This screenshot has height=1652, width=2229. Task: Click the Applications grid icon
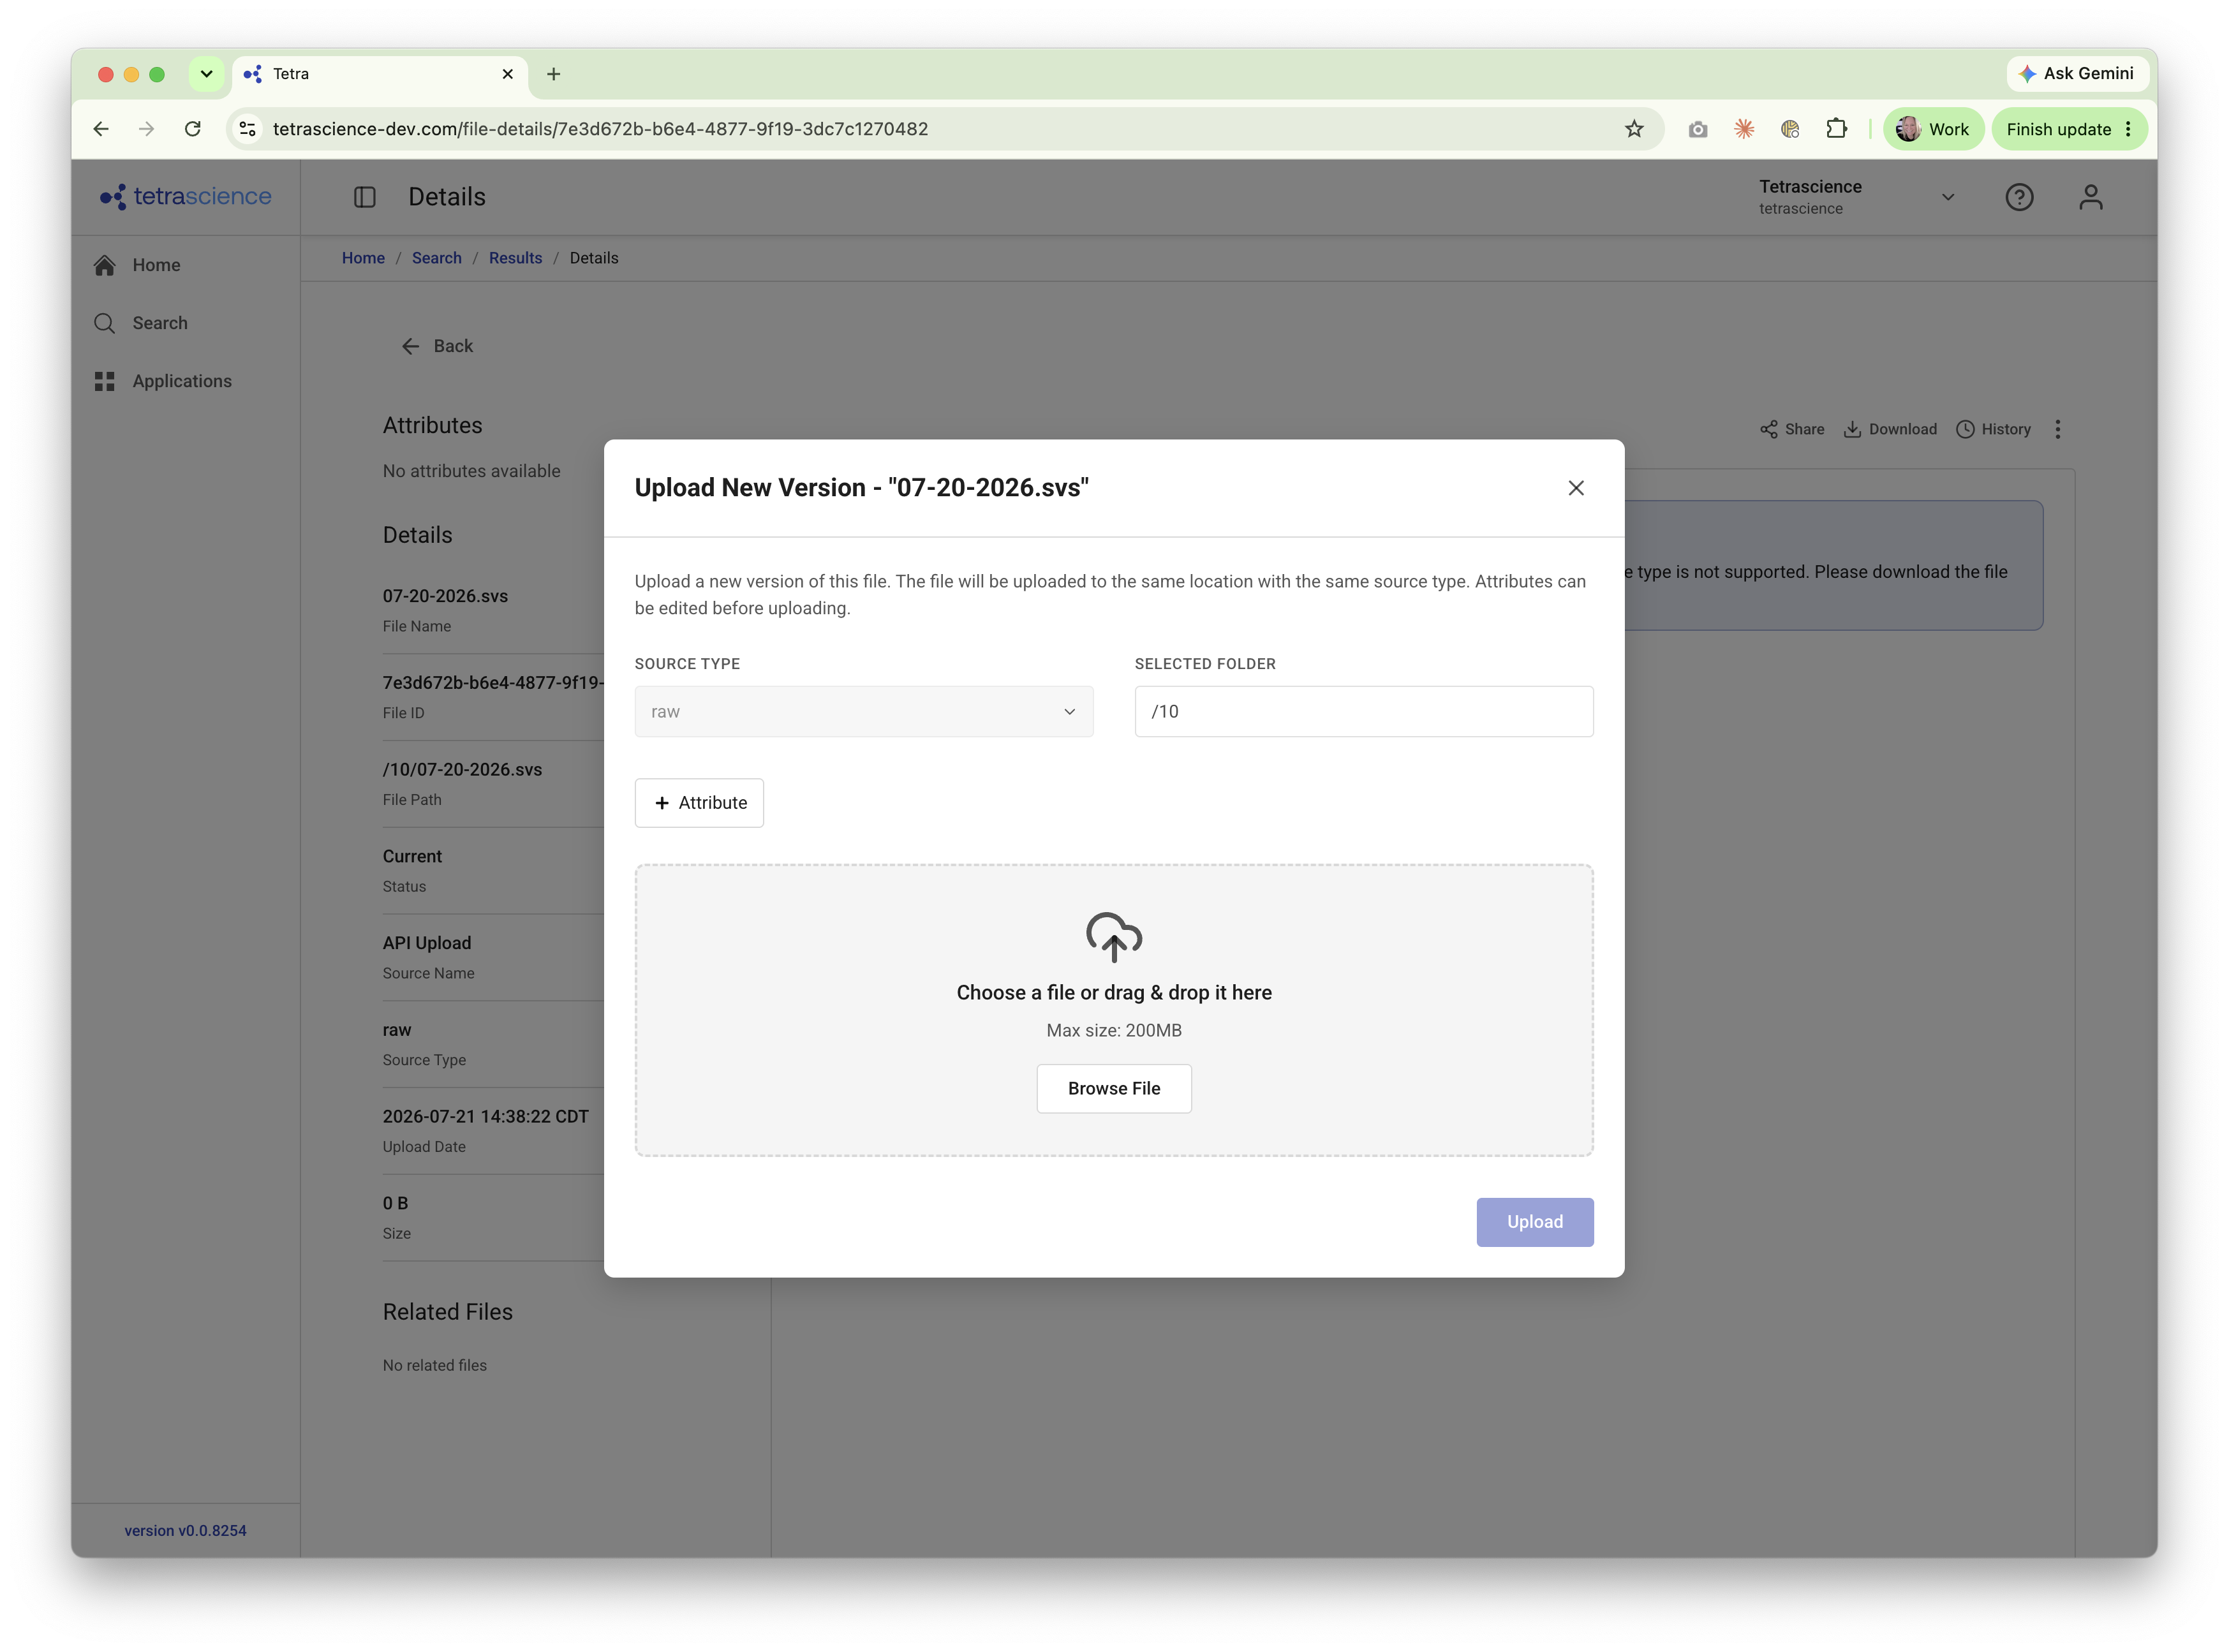104,381
